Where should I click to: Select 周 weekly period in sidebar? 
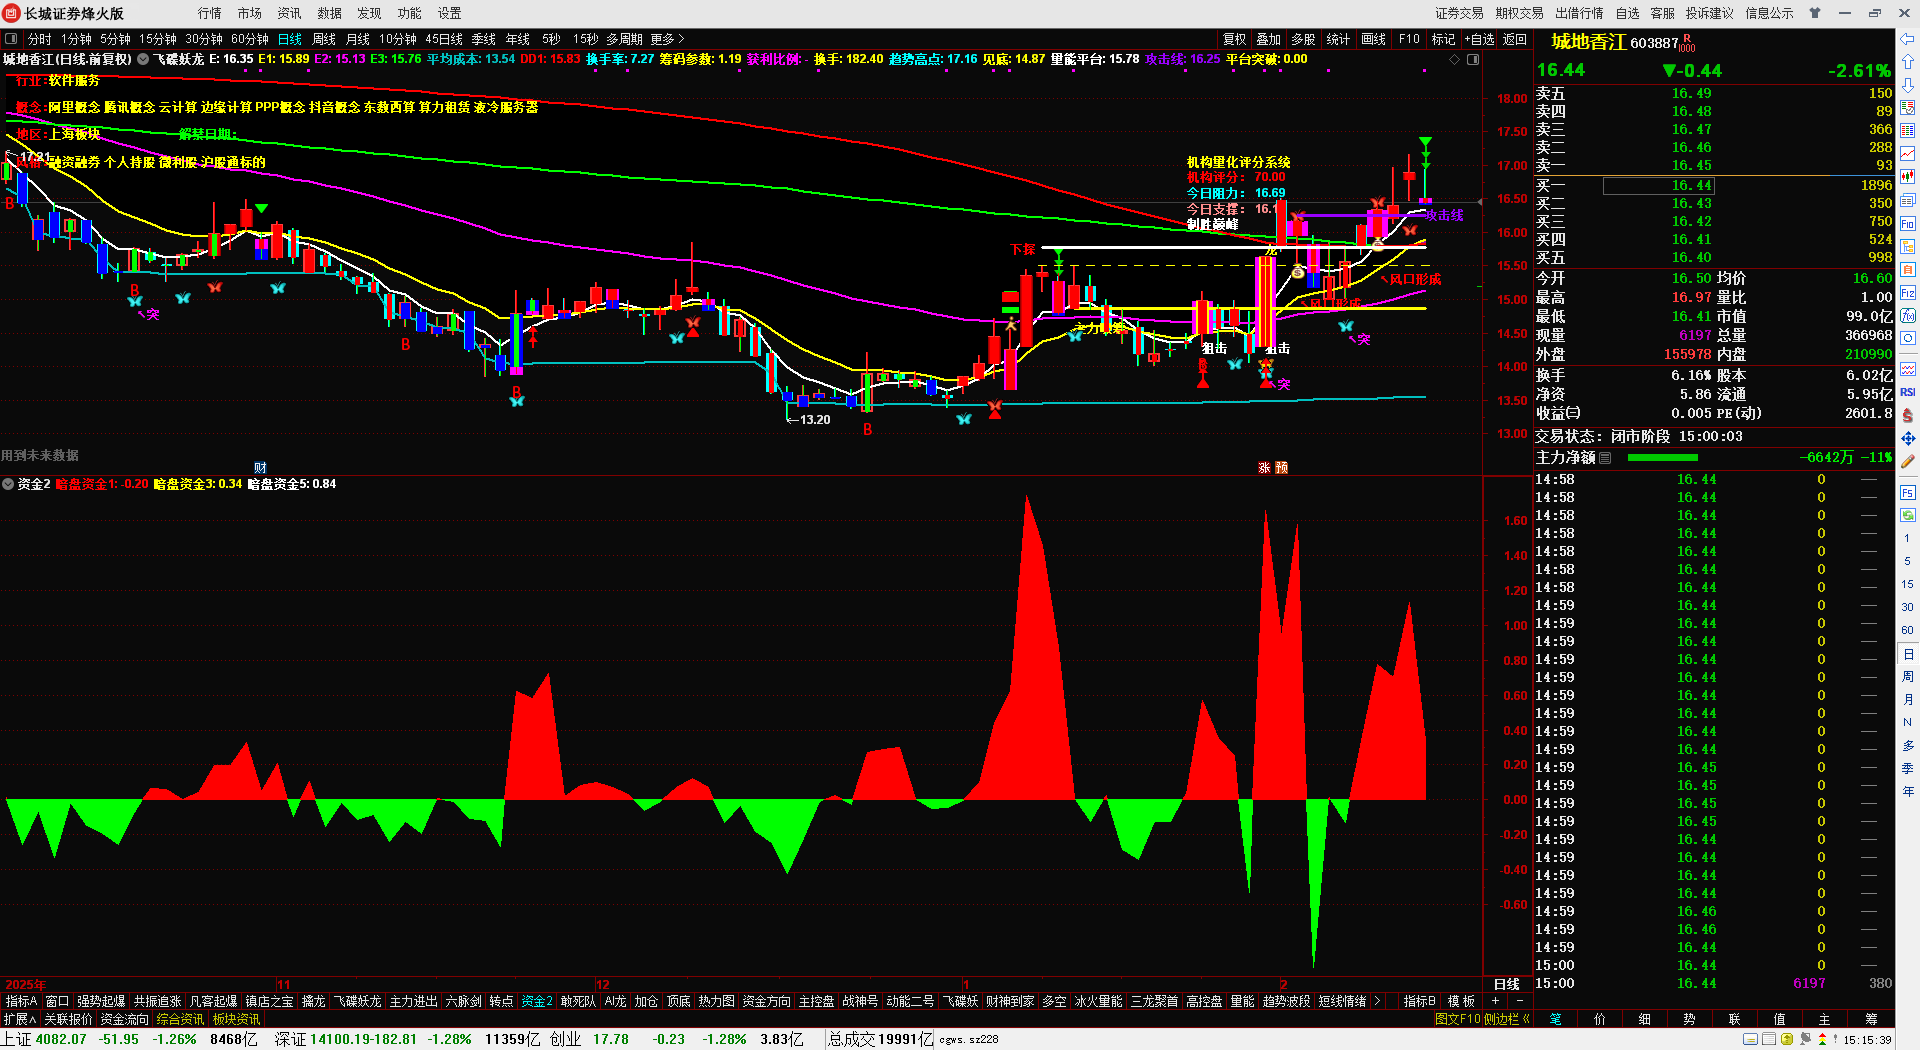tap(1907, 676)
